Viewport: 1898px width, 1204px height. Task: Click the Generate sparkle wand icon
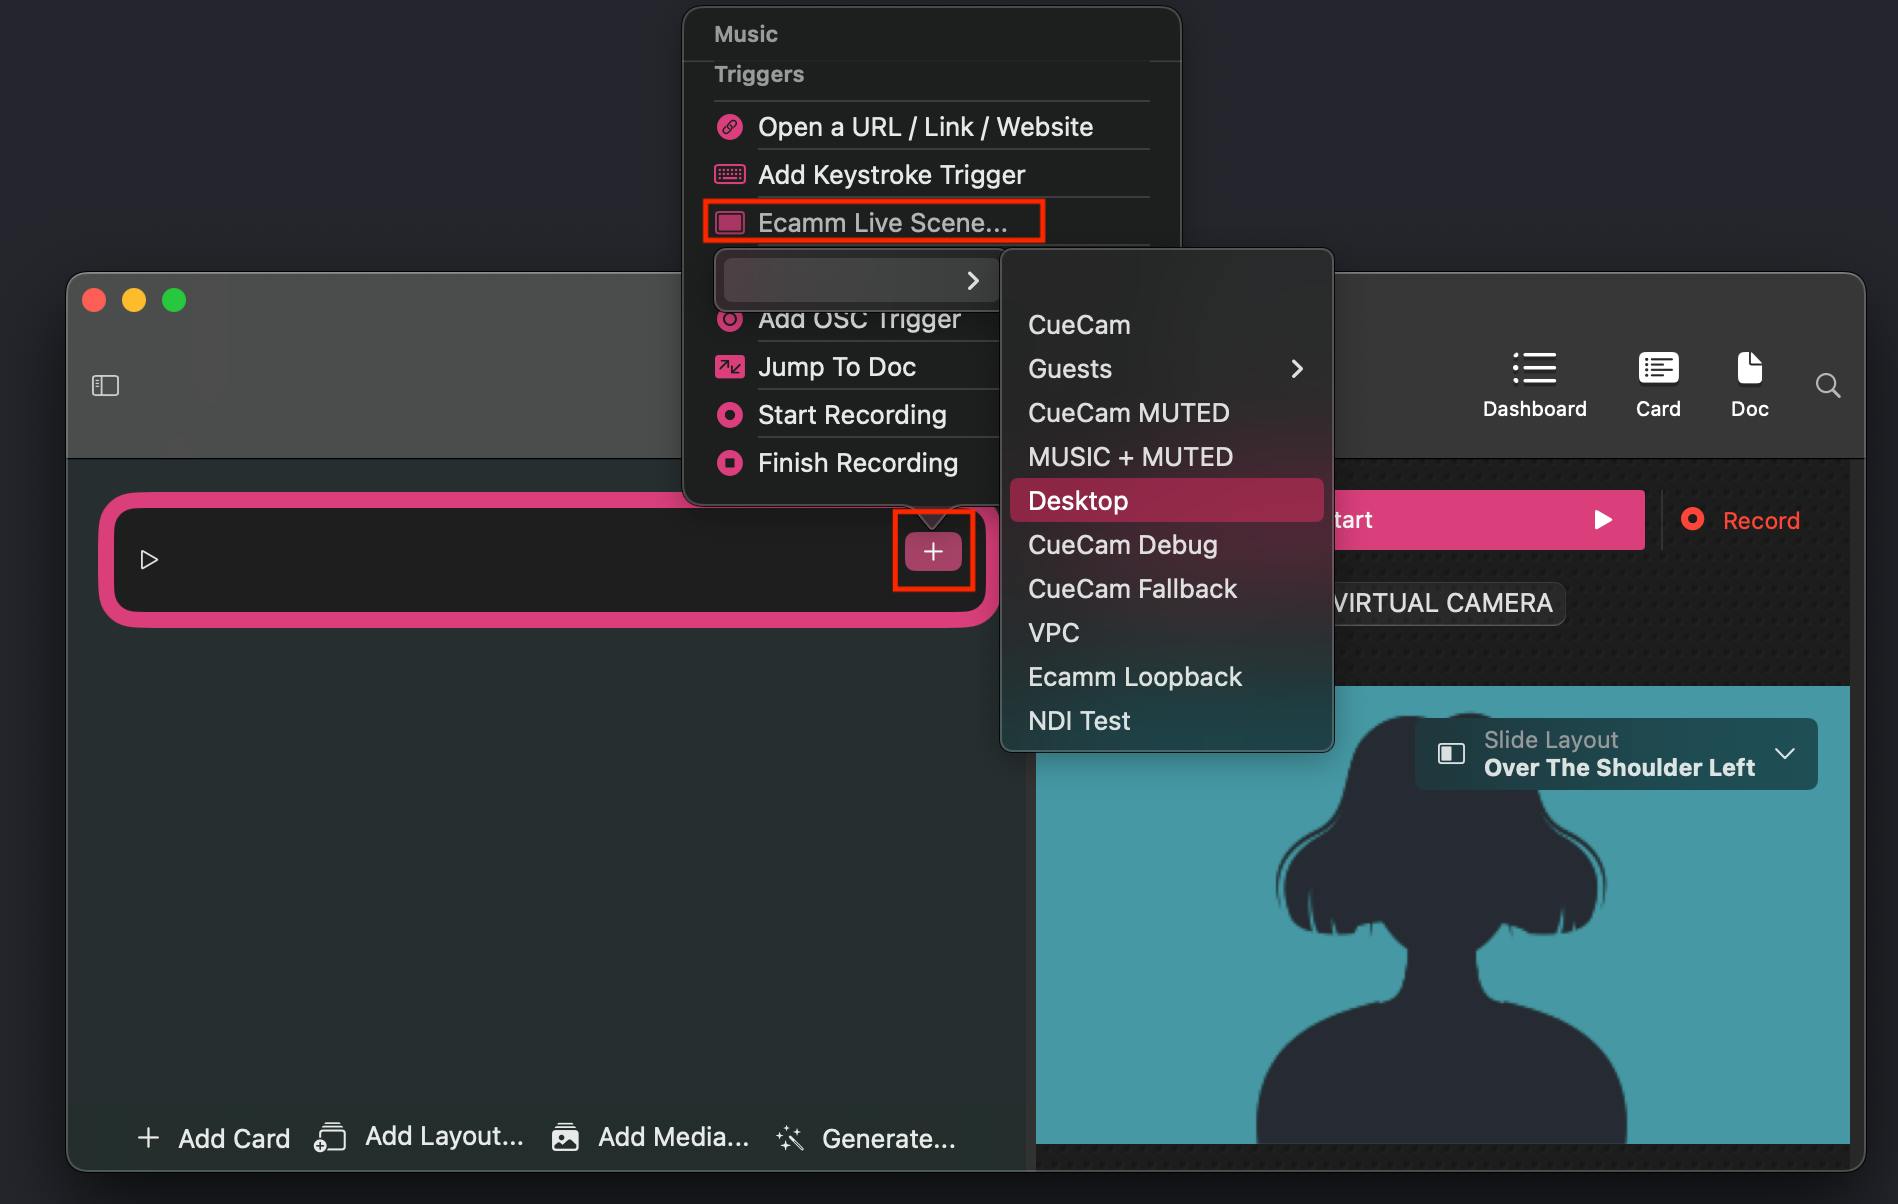pyautogui.click(x=790, y=1138)
